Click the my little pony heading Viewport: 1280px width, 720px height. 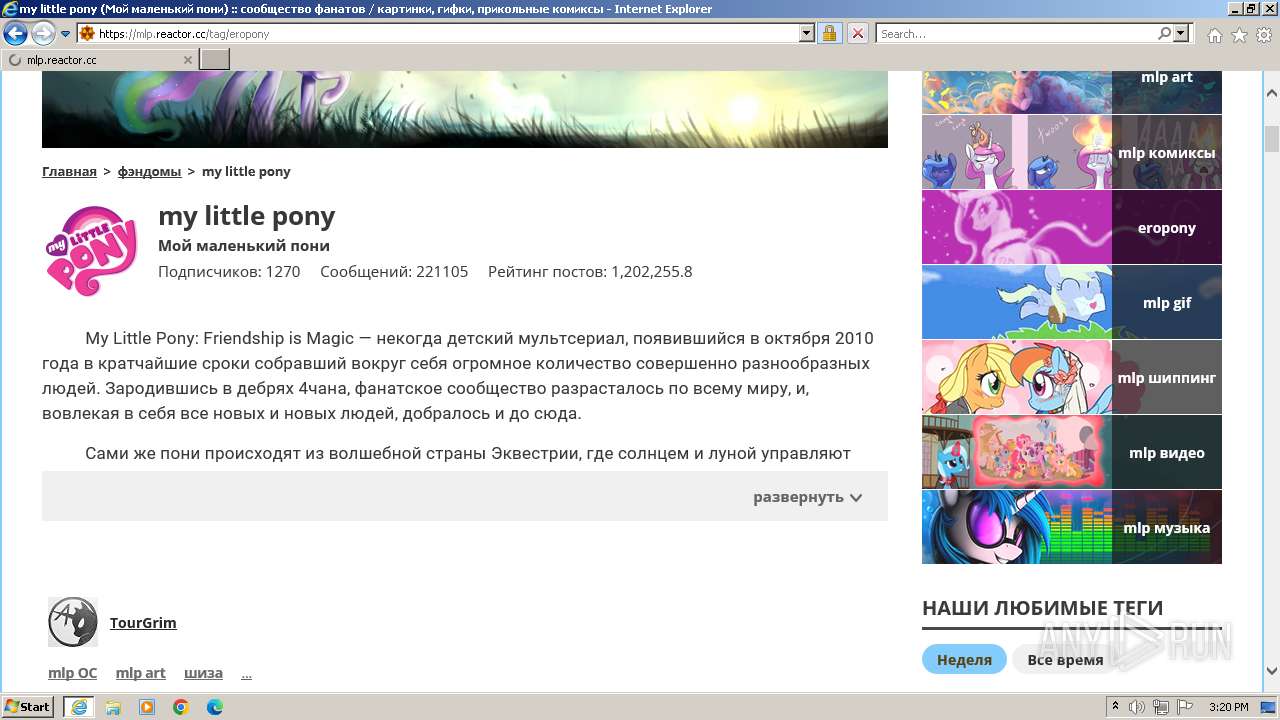[246, 216]
